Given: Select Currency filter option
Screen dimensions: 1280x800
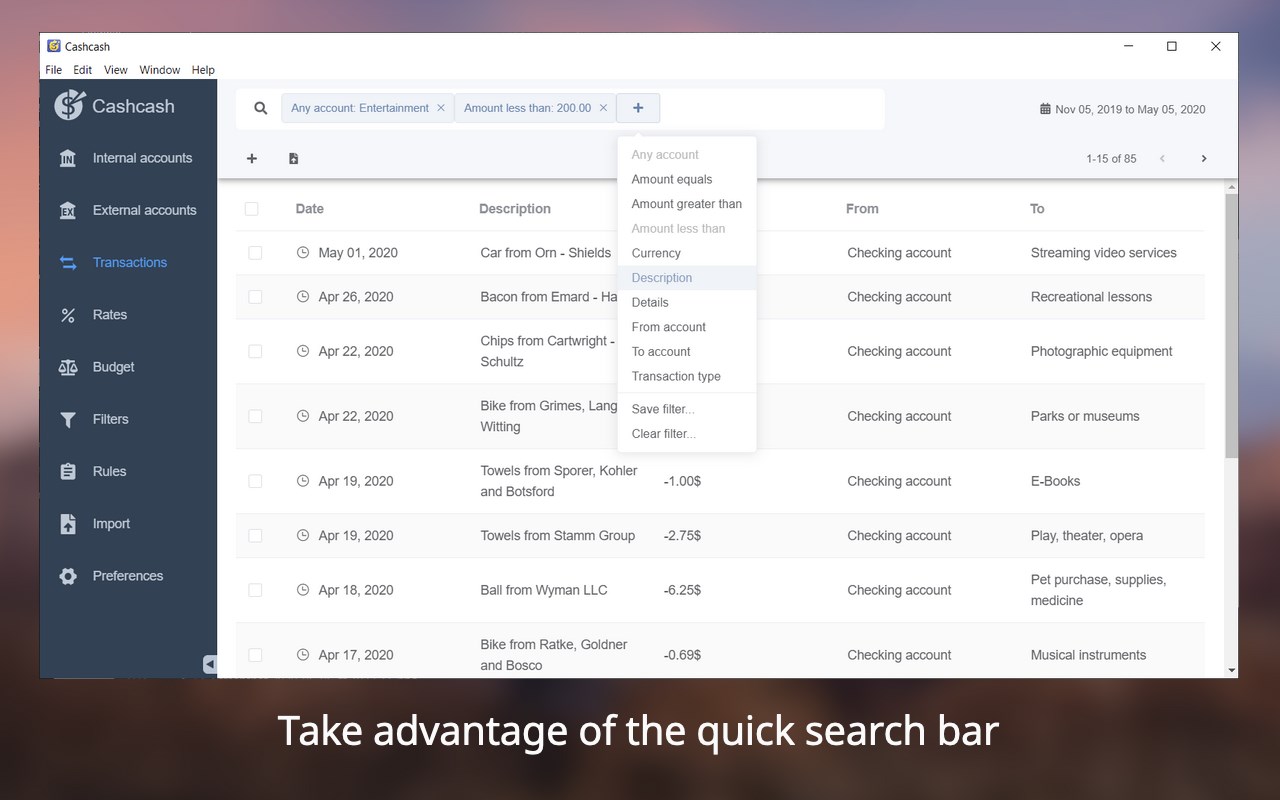Looking at the screenshot, I should (x=687, y=253).
